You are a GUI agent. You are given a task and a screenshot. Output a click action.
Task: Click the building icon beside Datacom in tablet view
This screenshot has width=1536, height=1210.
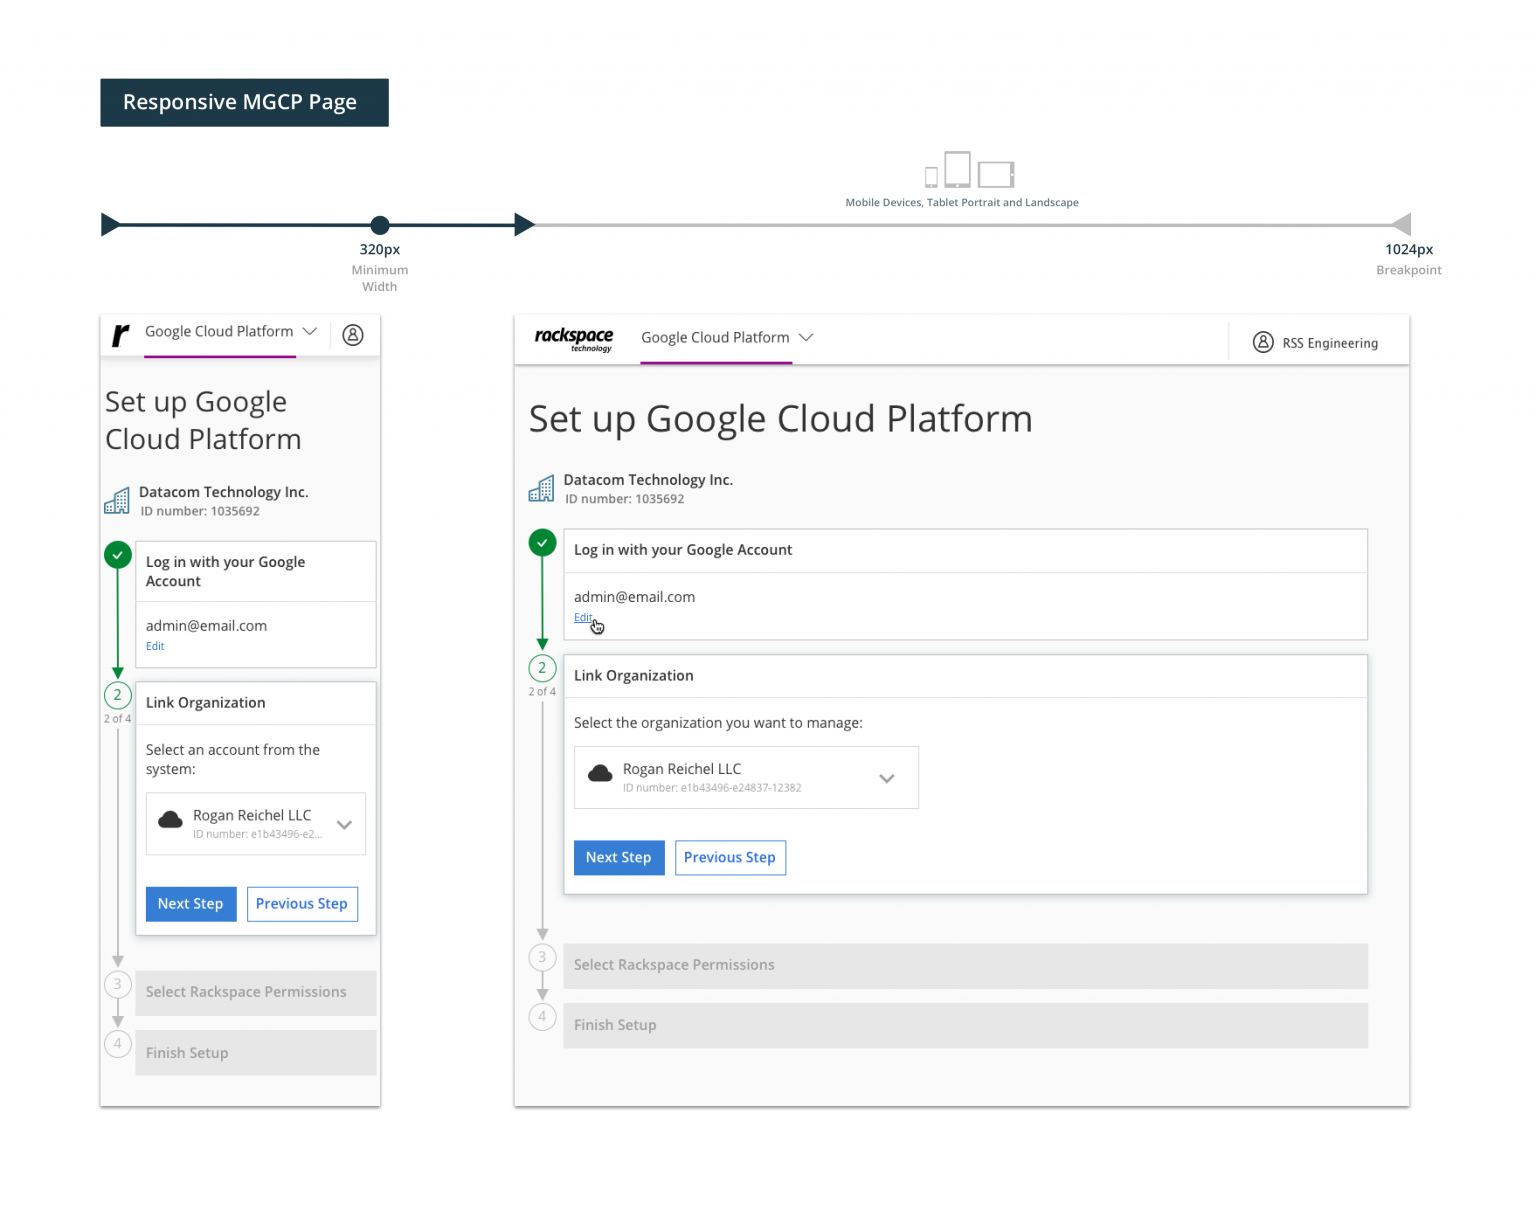point(541,489)
